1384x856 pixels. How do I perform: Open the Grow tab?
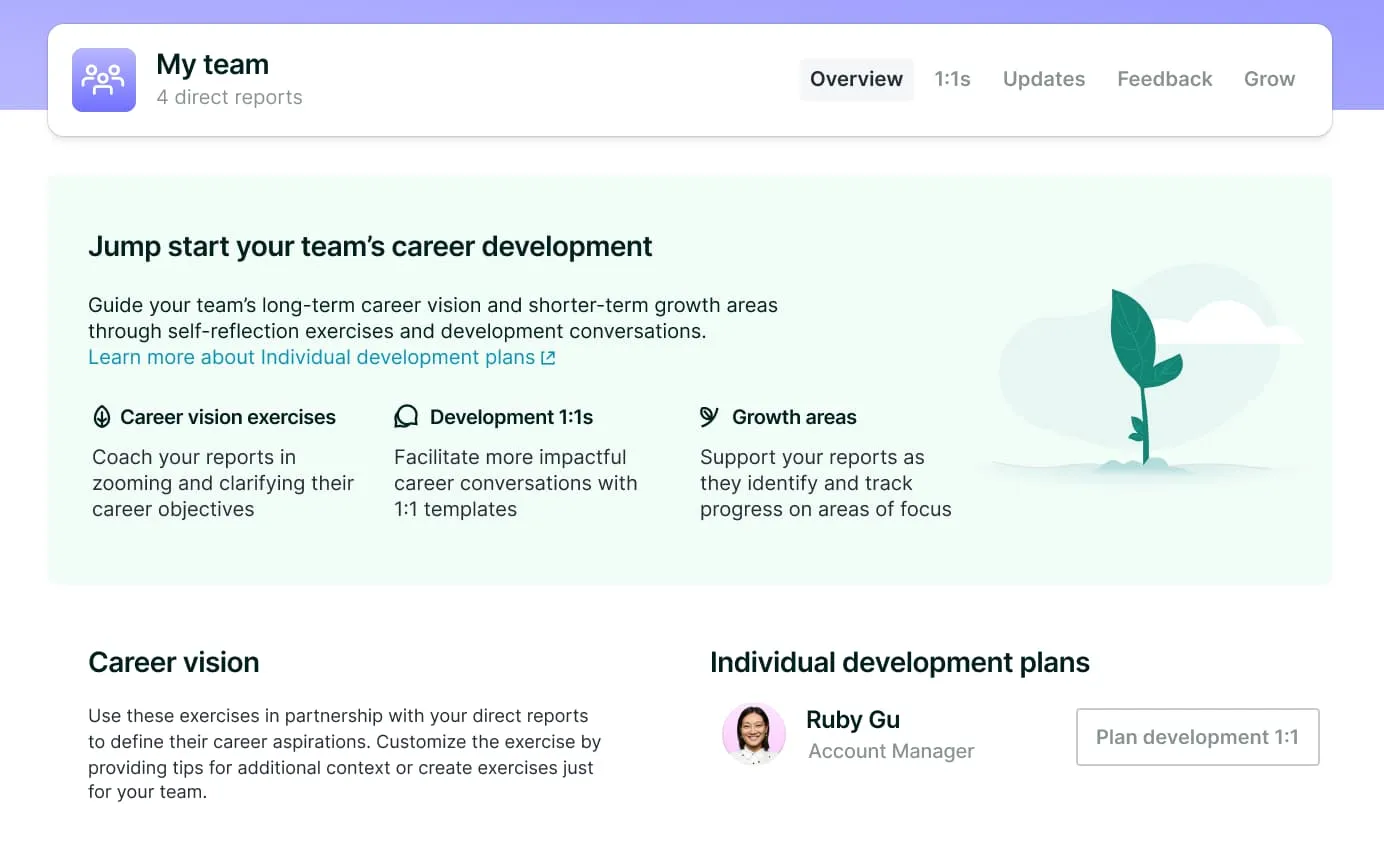tap(1269, 79)
